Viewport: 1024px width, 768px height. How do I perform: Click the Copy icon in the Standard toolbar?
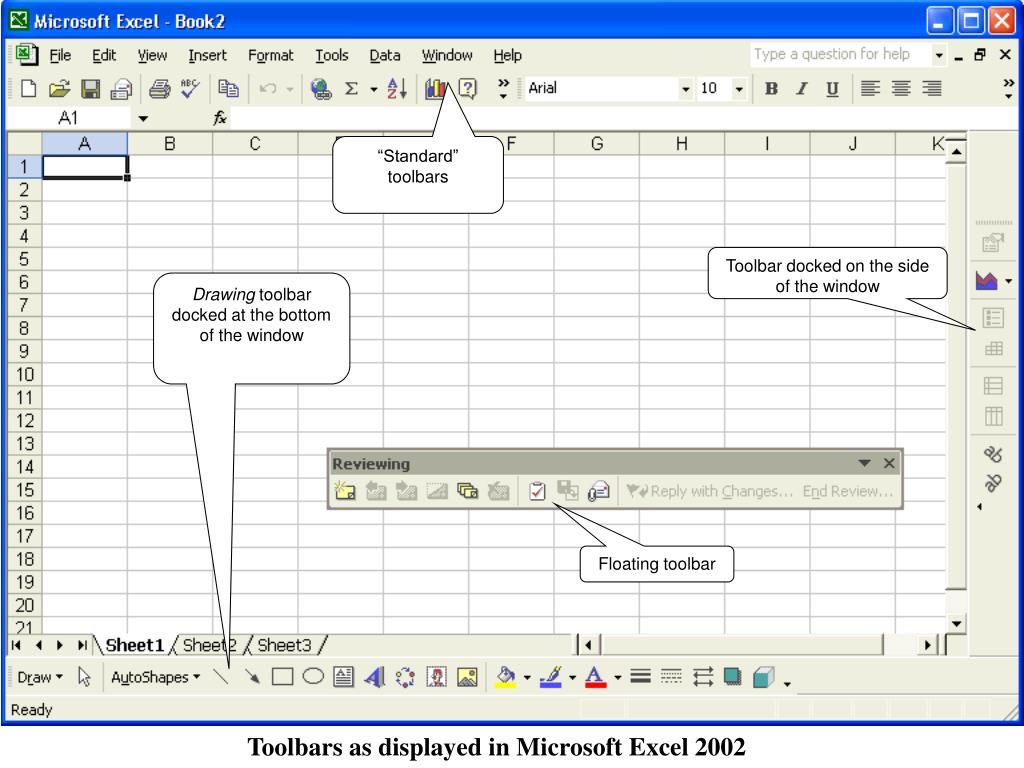click(x=228, y=88)
